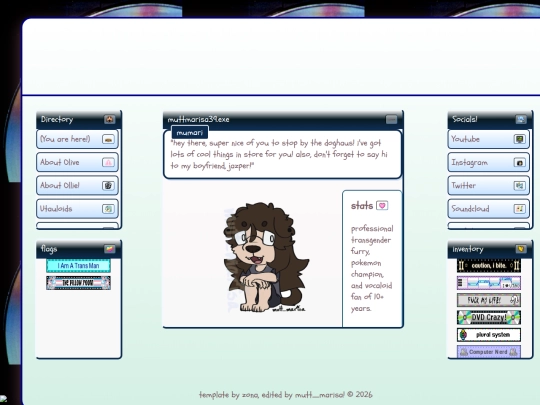Click the grey FUCK MY LIFE badge
This screenshot has width=540, height=405.
point(489,300)
